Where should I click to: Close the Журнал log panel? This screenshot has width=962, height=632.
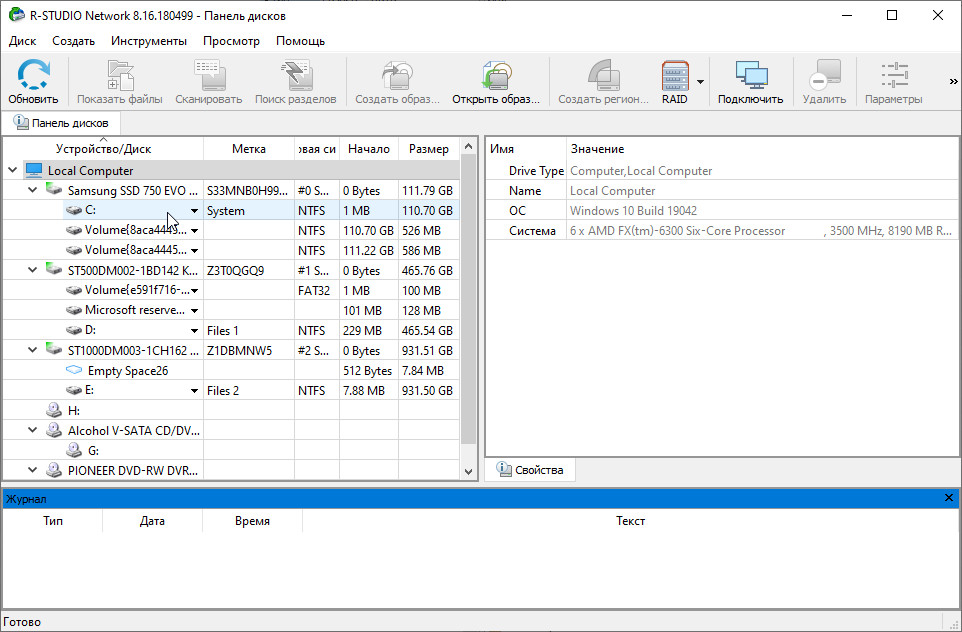tap(949, 498)
